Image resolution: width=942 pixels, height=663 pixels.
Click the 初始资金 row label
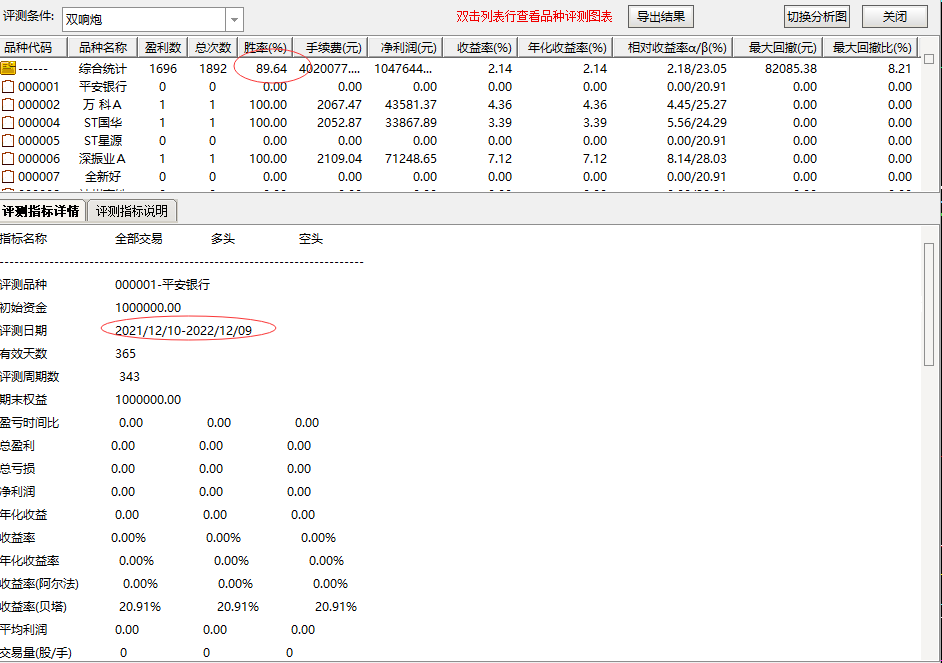[x=23, y=307]
